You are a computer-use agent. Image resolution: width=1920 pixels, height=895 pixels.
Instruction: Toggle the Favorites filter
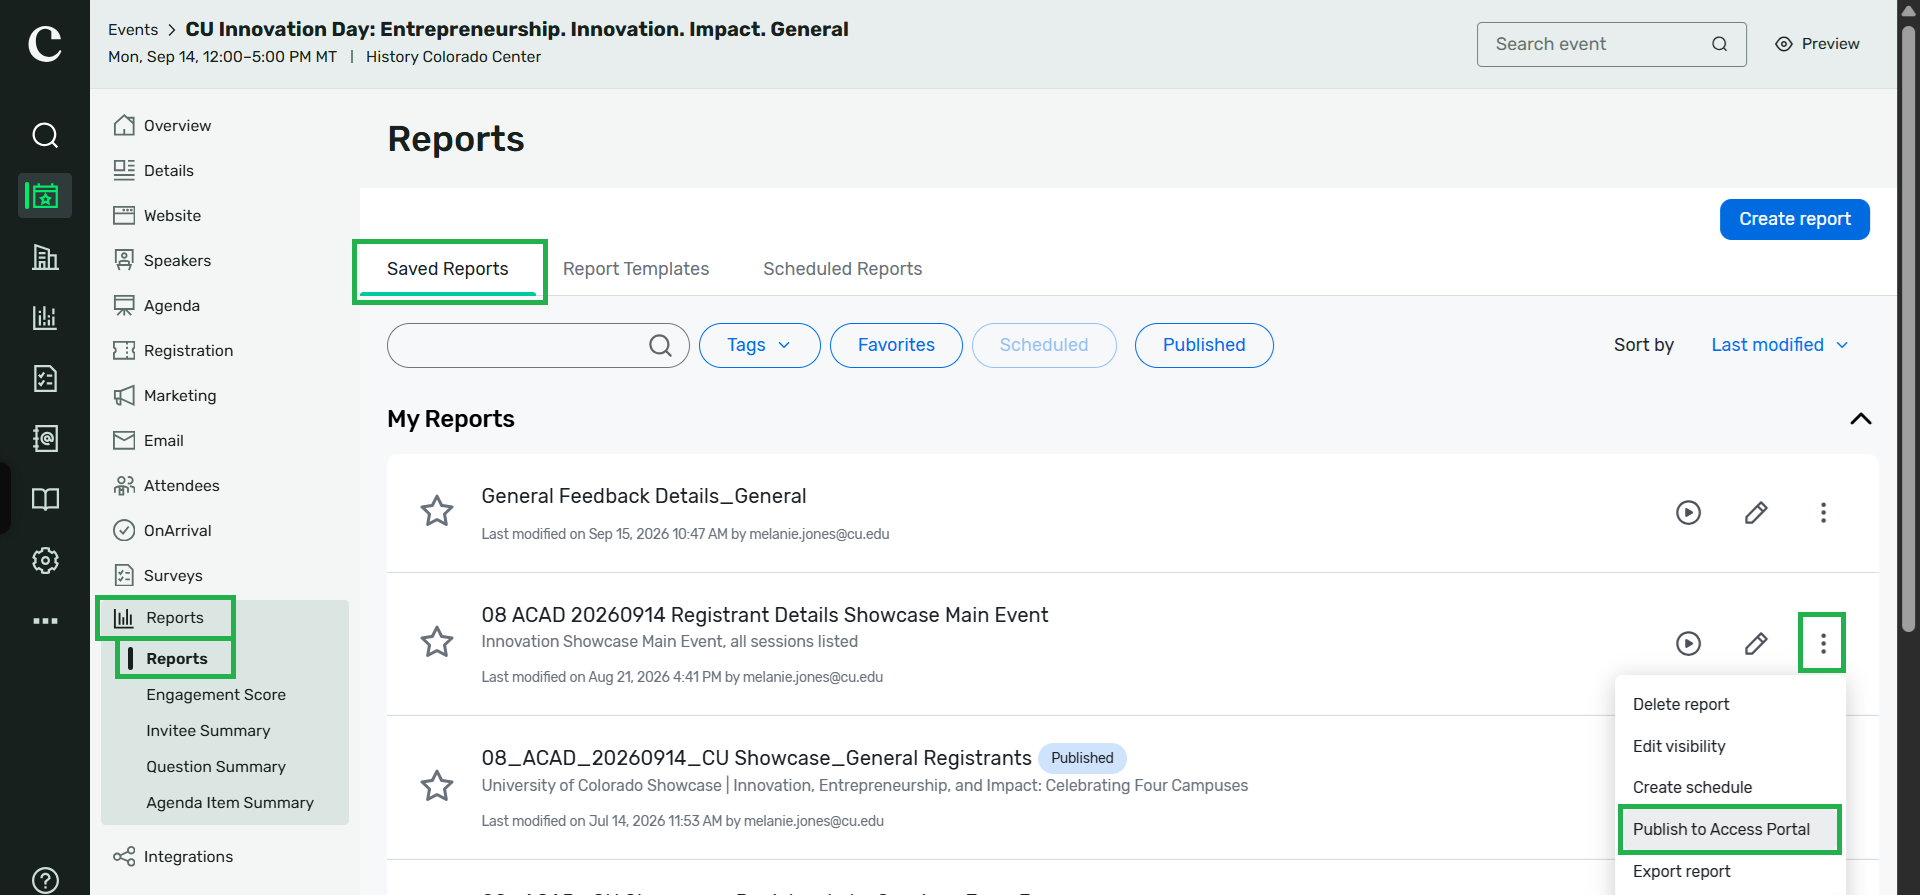pyautogui.click(x=896, y=345)
